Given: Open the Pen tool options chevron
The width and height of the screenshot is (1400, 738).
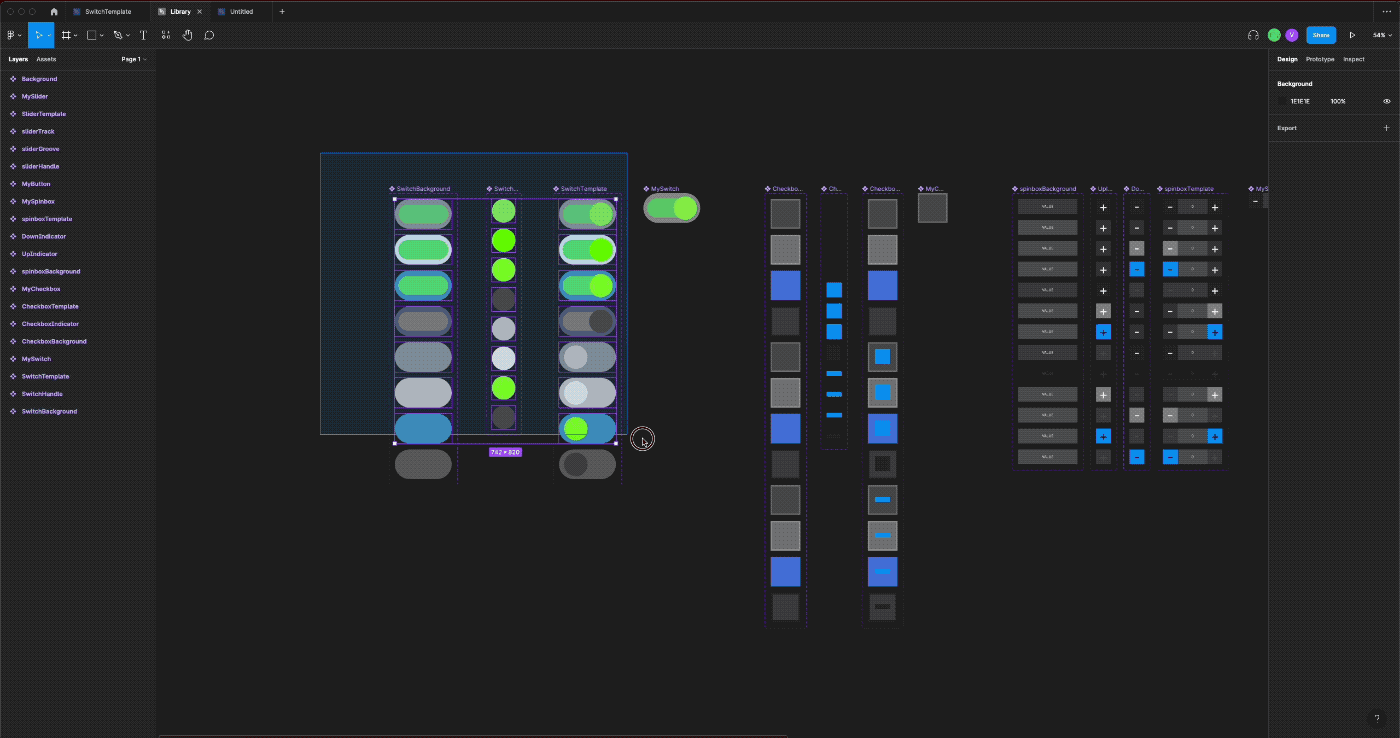Looking at the screenshot, I should [128, 36].
